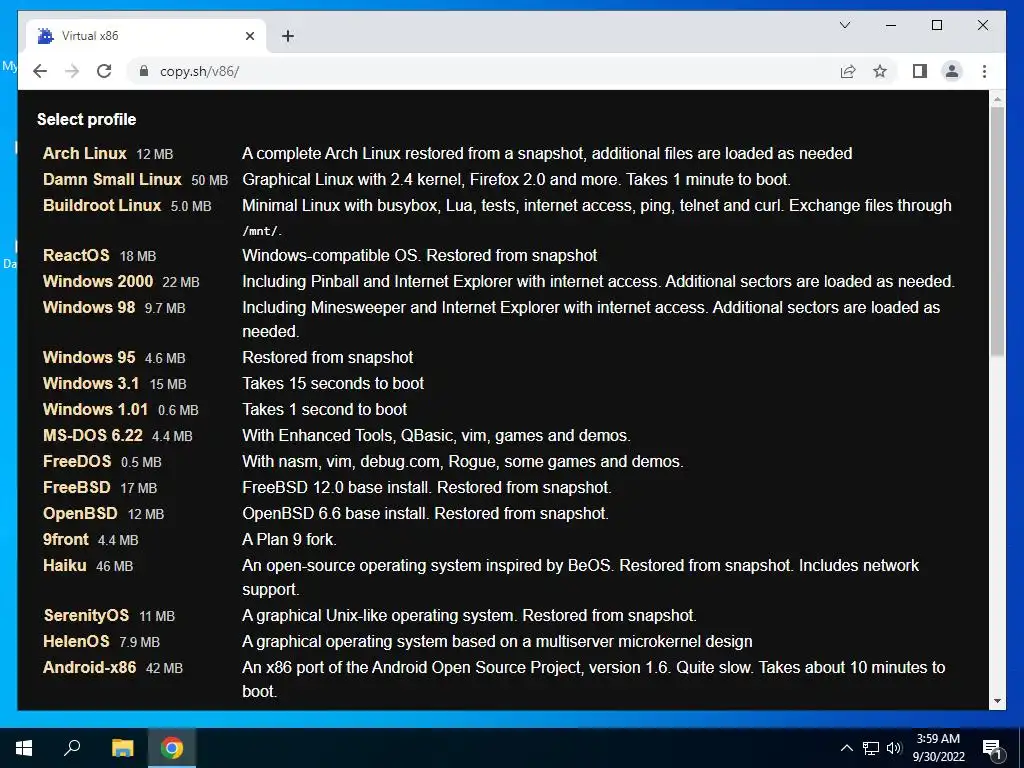Start the Windows 3.1 profile

[91, 383]
